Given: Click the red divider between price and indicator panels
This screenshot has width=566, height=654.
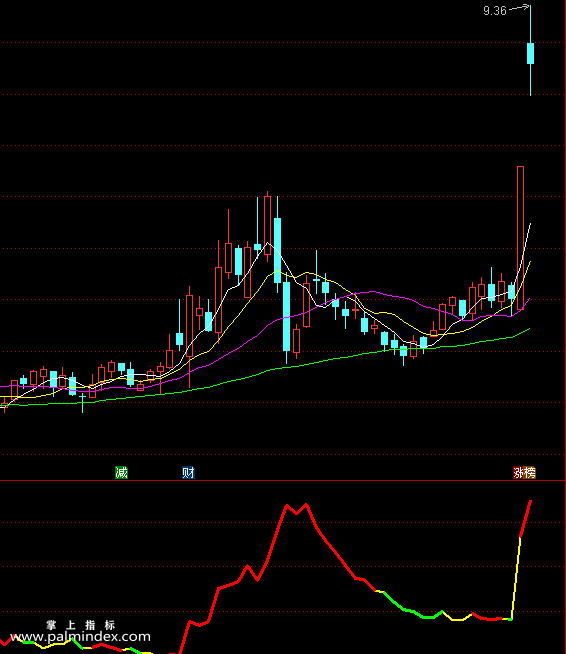Looking at the screenshot, I should 283,481.
